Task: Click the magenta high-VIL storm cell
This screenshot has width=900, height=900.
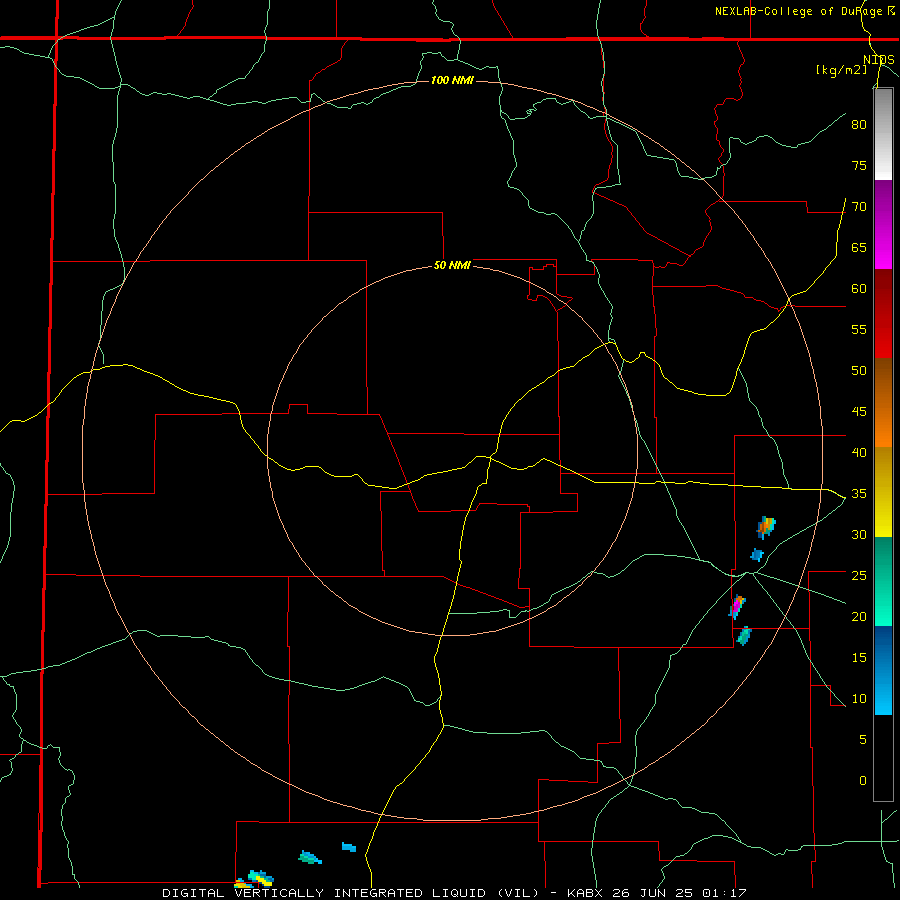Action: click(736, 607)
